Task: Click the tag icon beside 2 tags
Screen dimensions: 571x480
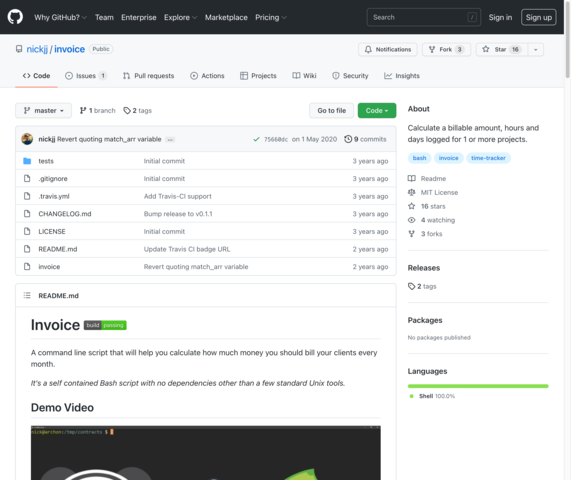Action: tap(127, 110)
